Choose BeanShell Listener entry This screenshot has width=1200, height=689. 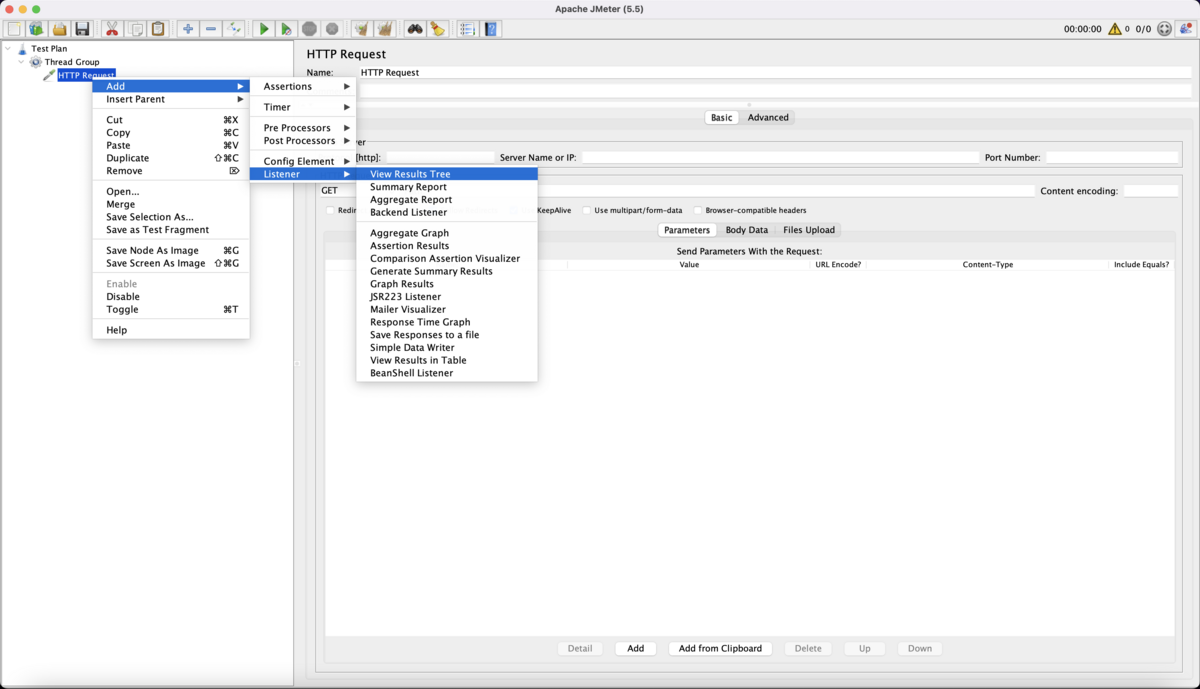(447, 373)
